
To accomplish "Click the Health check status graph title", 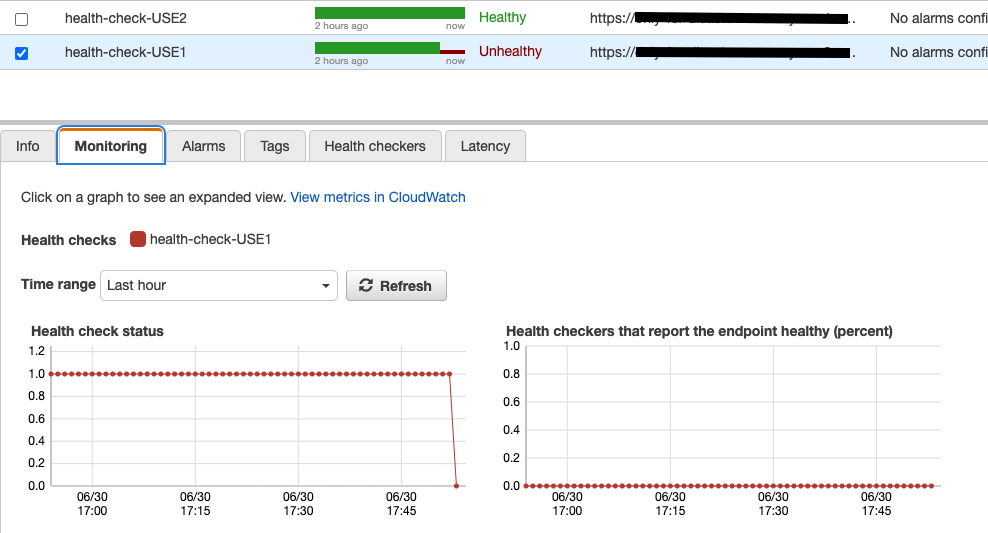I will coord(98,331).
